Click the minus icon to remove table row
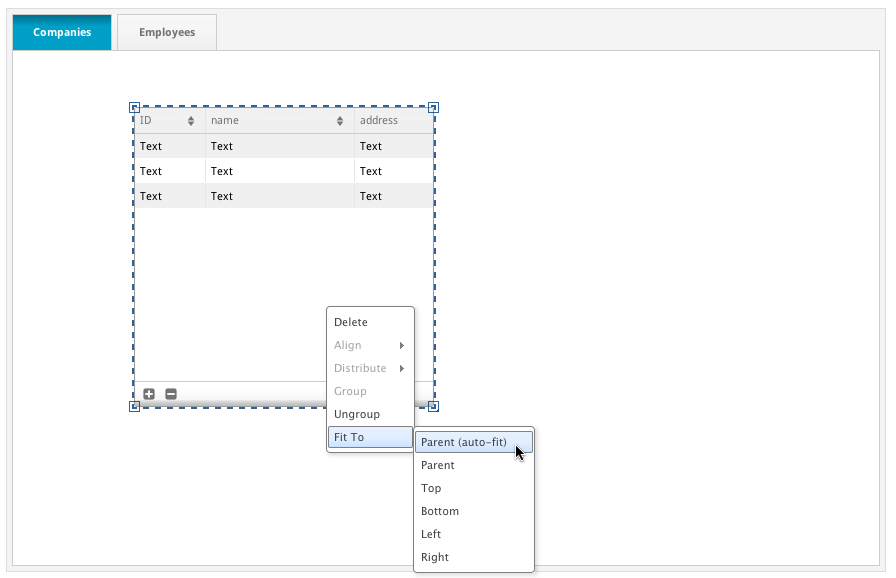 tap(171, 394)
